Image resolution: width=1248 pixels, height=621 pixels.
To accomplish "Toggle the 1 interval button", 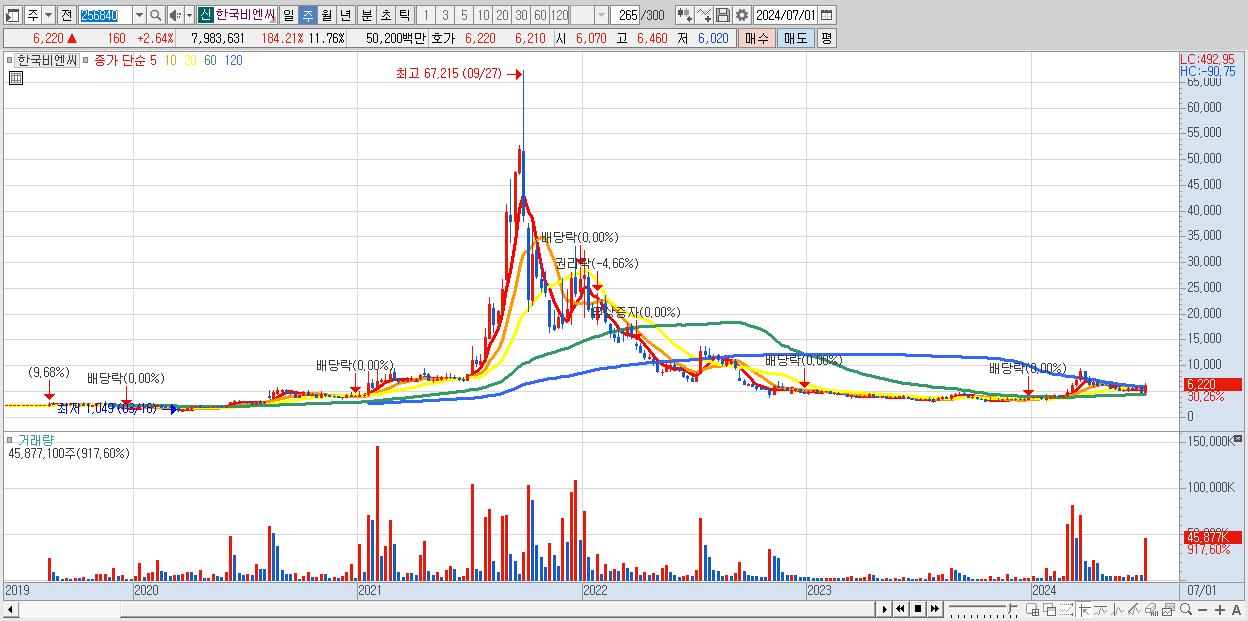I will pyautogui.click(x=425, y=15).
